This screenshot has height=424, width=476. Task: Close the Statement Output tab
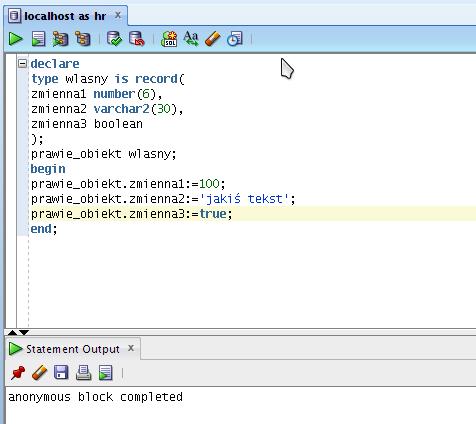tap(131, 348)
